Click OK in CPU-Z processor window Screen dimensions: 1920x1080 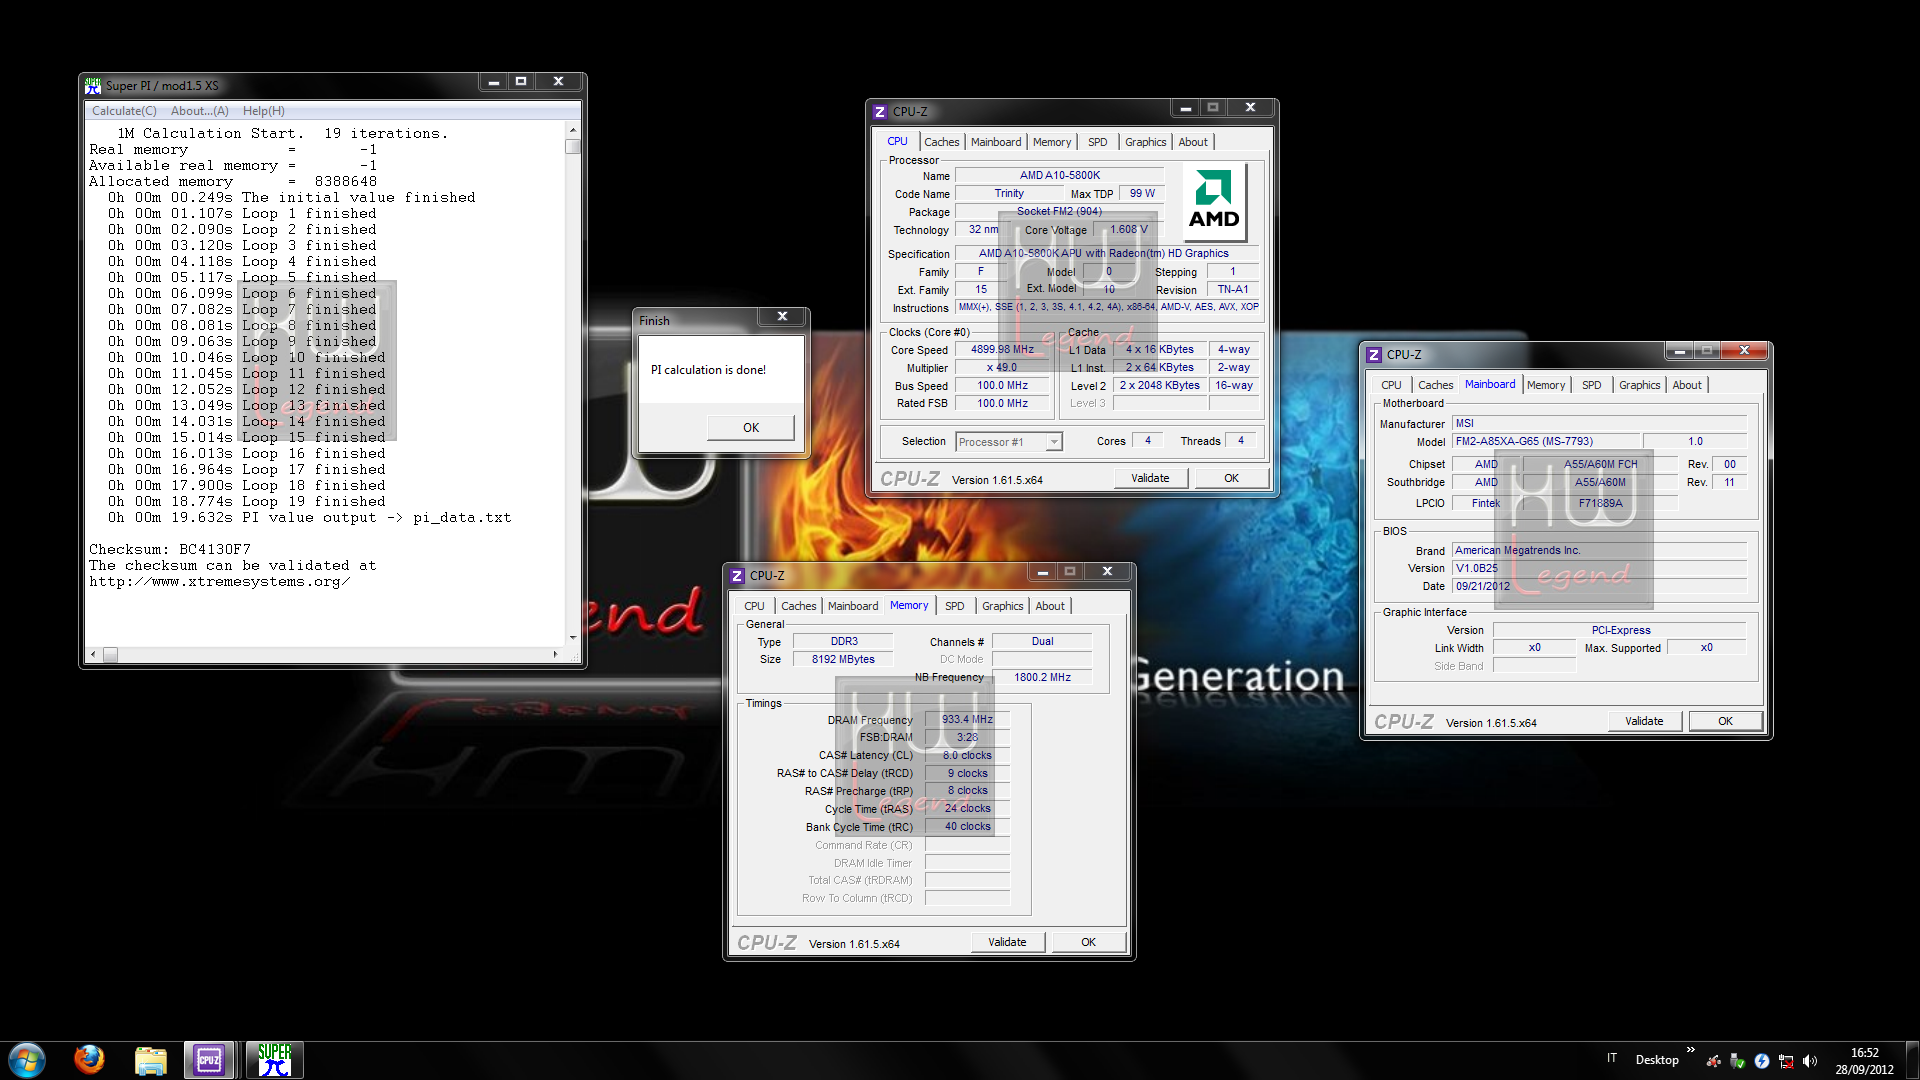[x=1231, y=478]
